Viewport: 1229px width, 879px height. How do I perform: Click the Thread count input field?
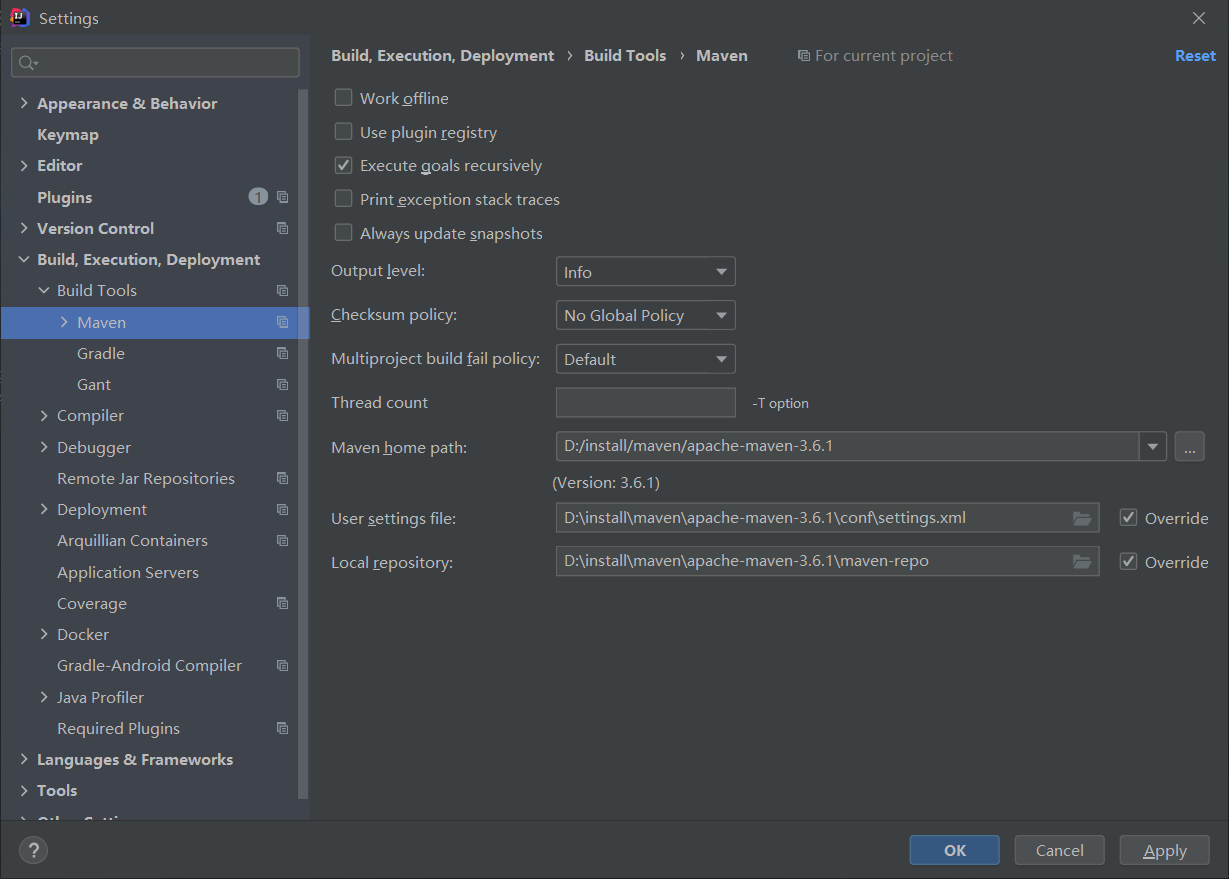click(x=645, y=402)
